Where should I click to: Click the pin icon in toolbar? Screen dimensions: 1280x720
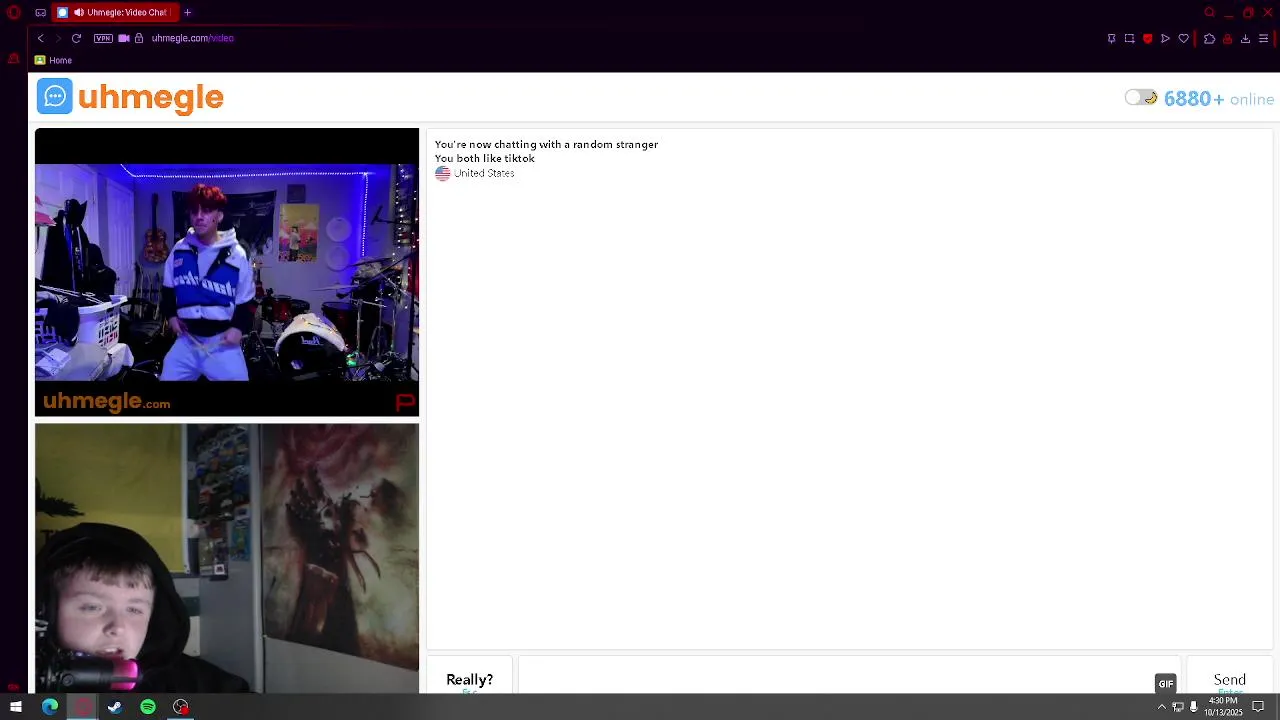point(1111,39)
